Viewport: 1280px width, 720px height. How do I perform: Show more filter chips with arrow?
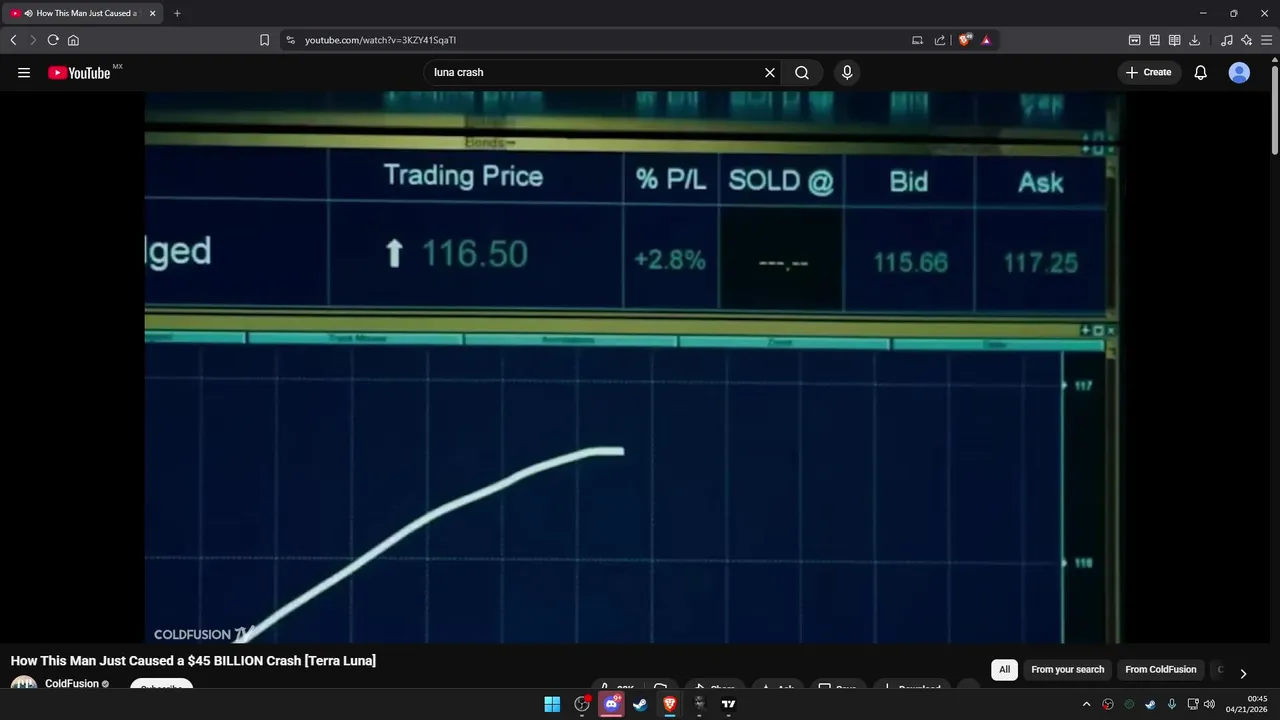(1243, 673)
